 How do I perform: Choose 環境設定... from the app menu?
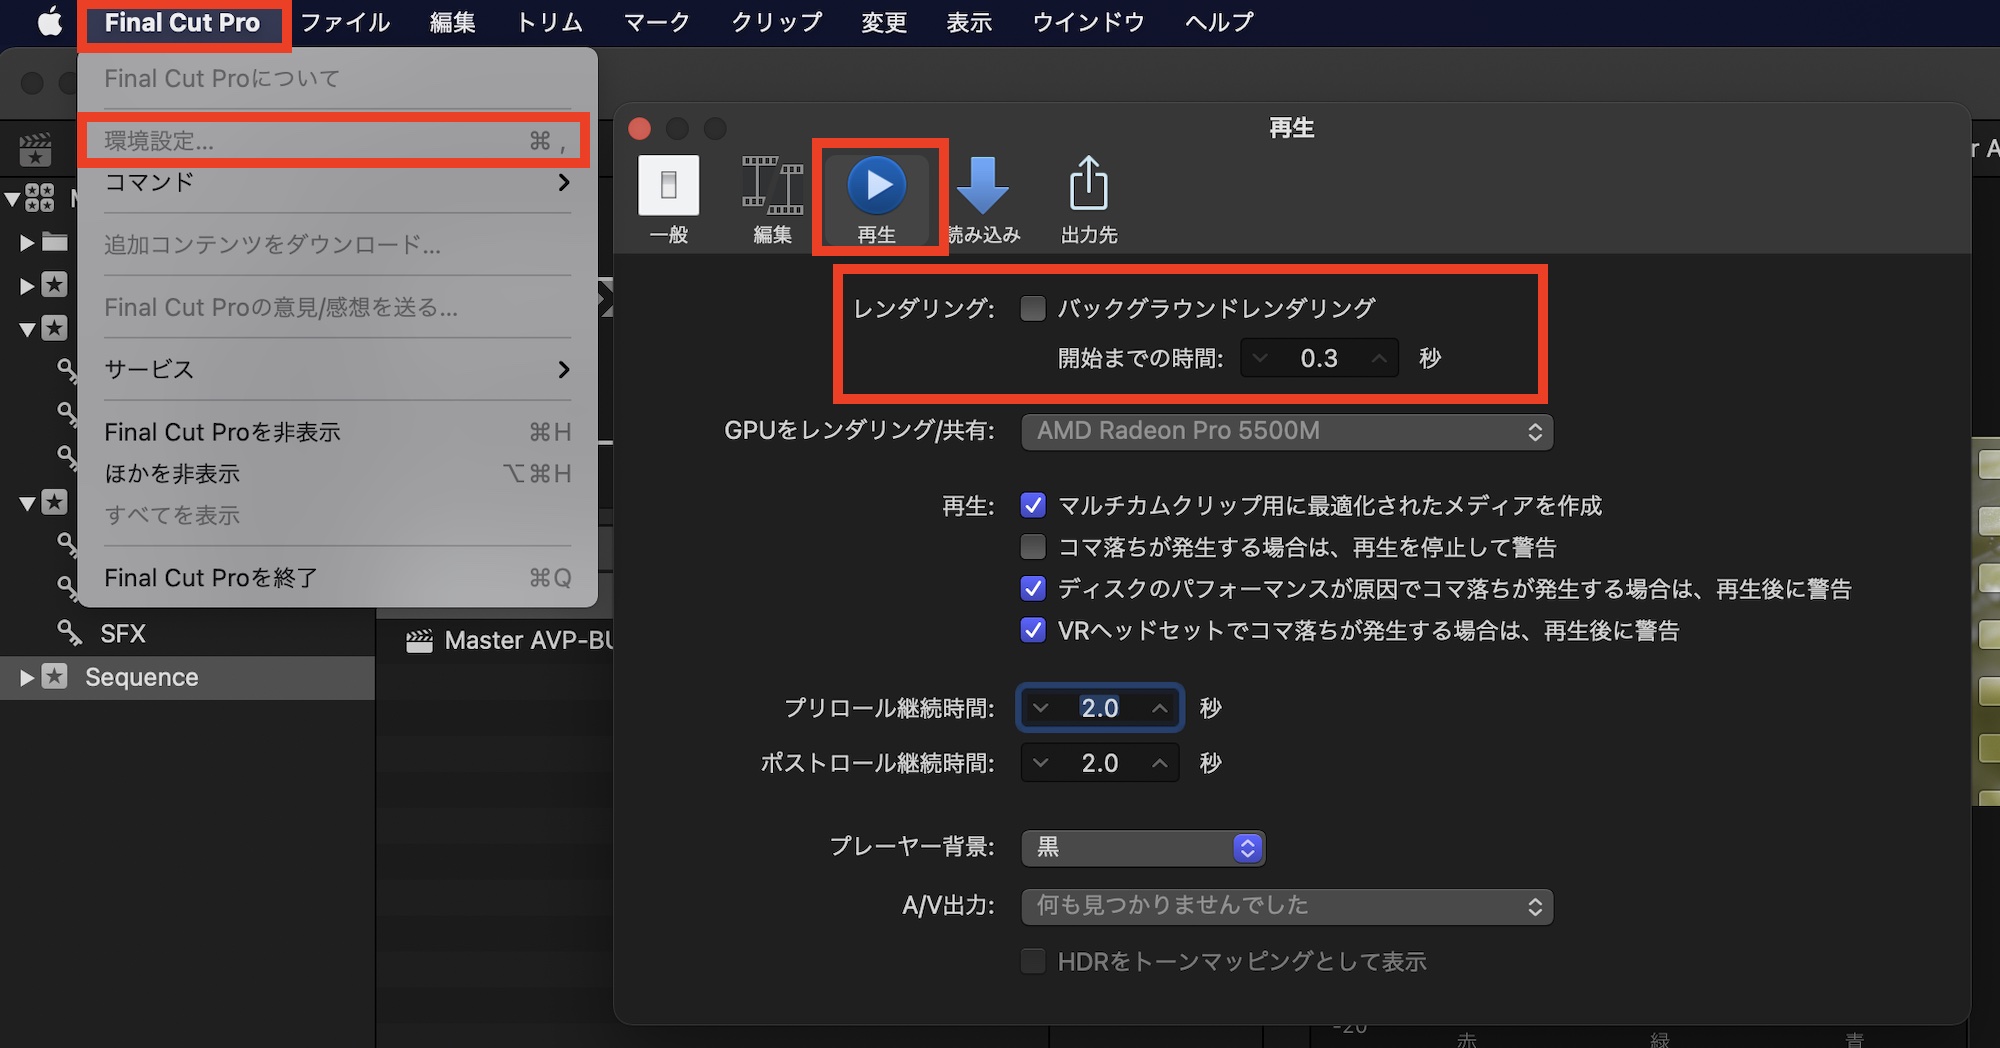(x=337, y=141)
